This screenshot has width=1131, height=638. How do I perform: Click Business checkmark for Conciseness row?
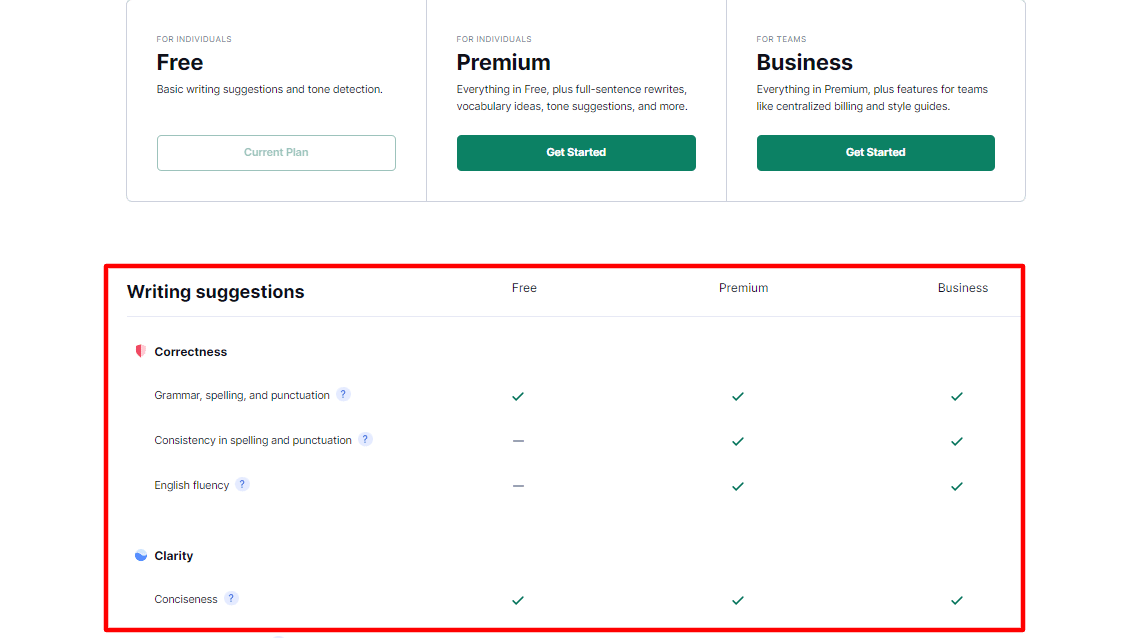956,601
